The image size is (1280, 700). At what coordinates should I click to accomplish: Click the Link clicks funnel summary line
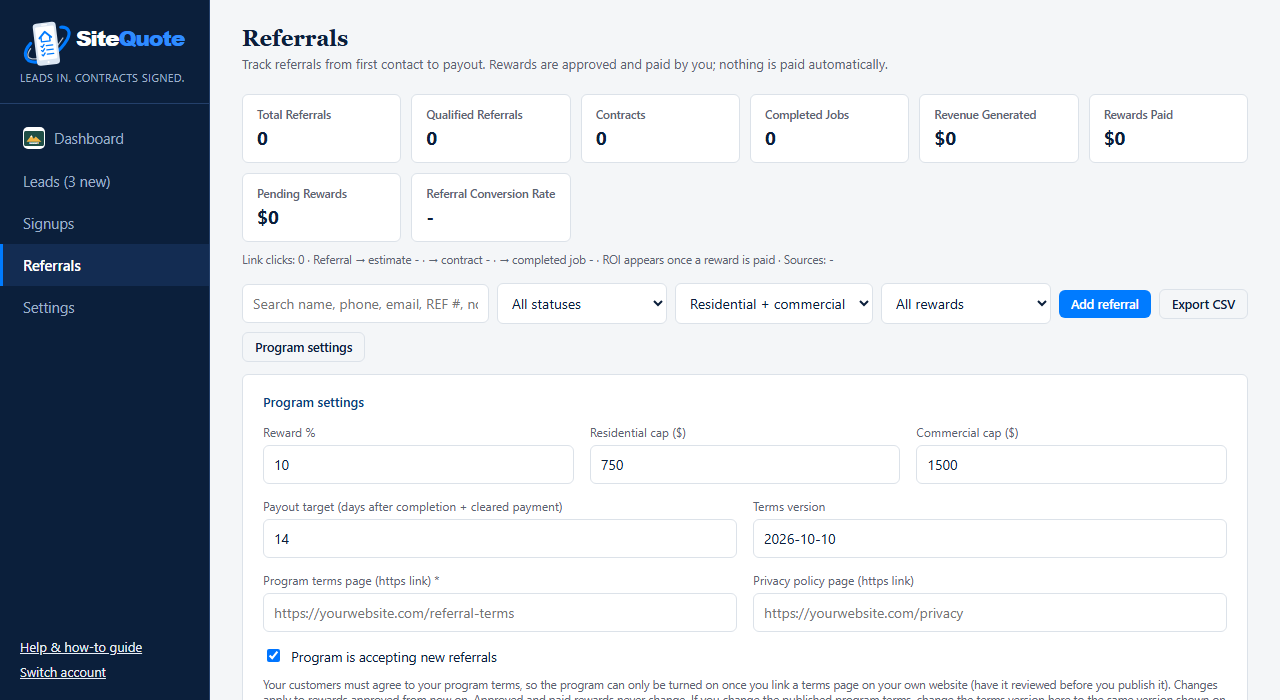(538, 260)
